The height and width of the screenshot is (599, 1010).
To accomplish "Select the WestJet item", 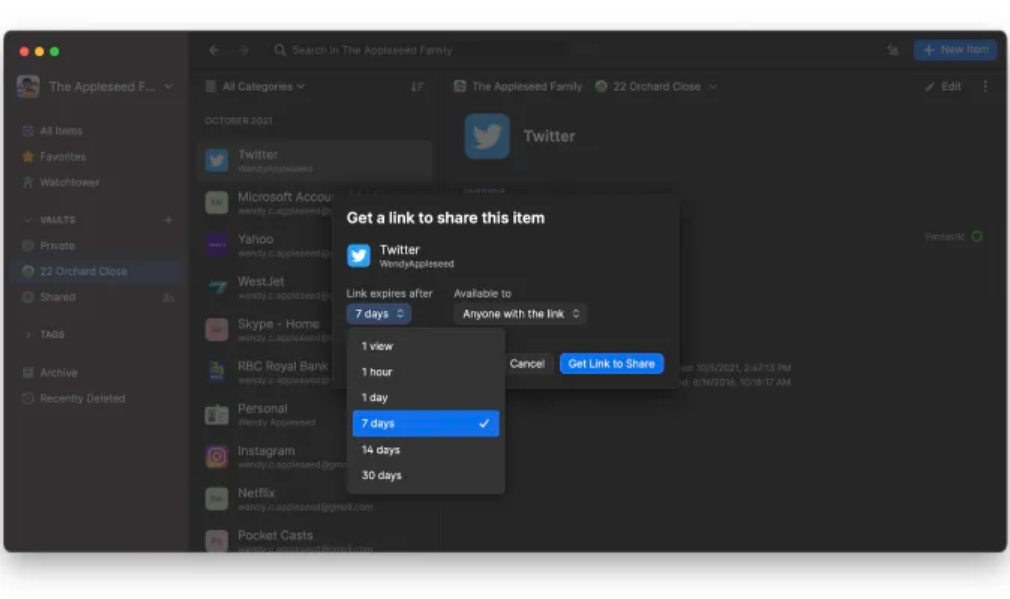I will [265, 287].
